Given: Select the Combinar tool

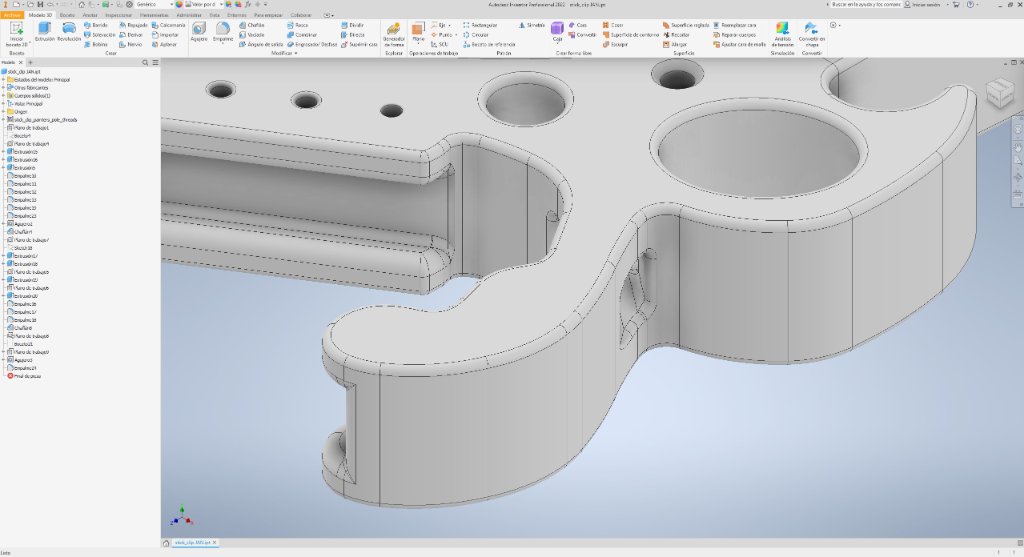Looking at the screenshot, I should click(302, 35).
